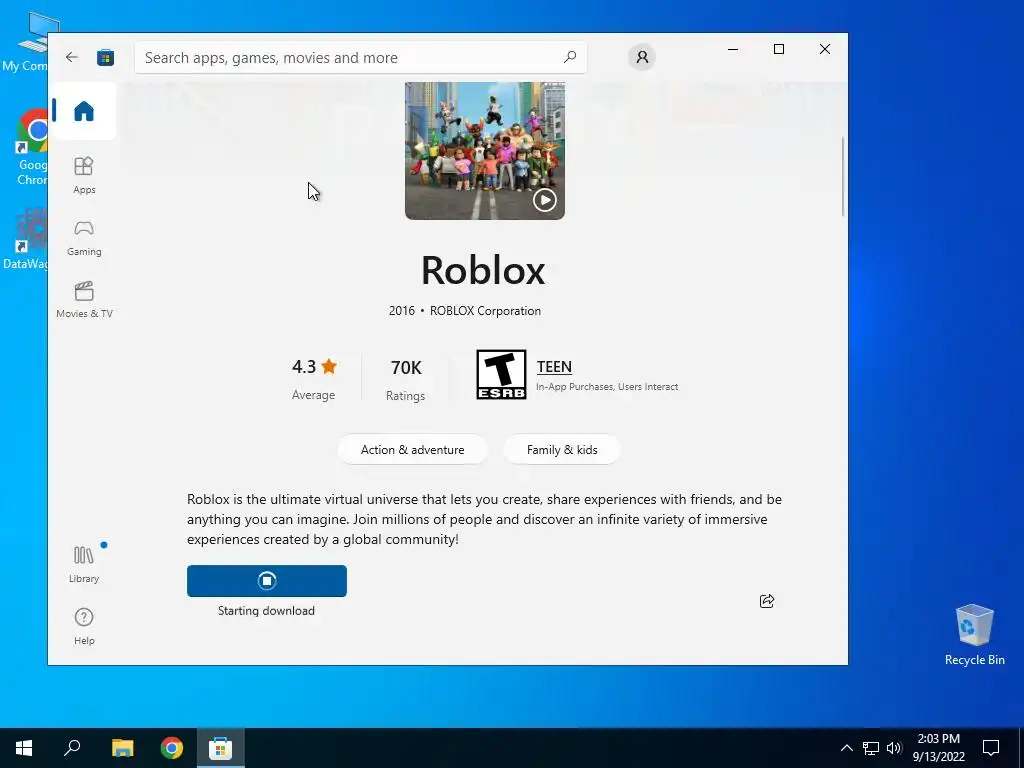Select the Google Chrome desktop shortcut
The width and height of the screenshot is (1024, 768).
coord(29,148)
